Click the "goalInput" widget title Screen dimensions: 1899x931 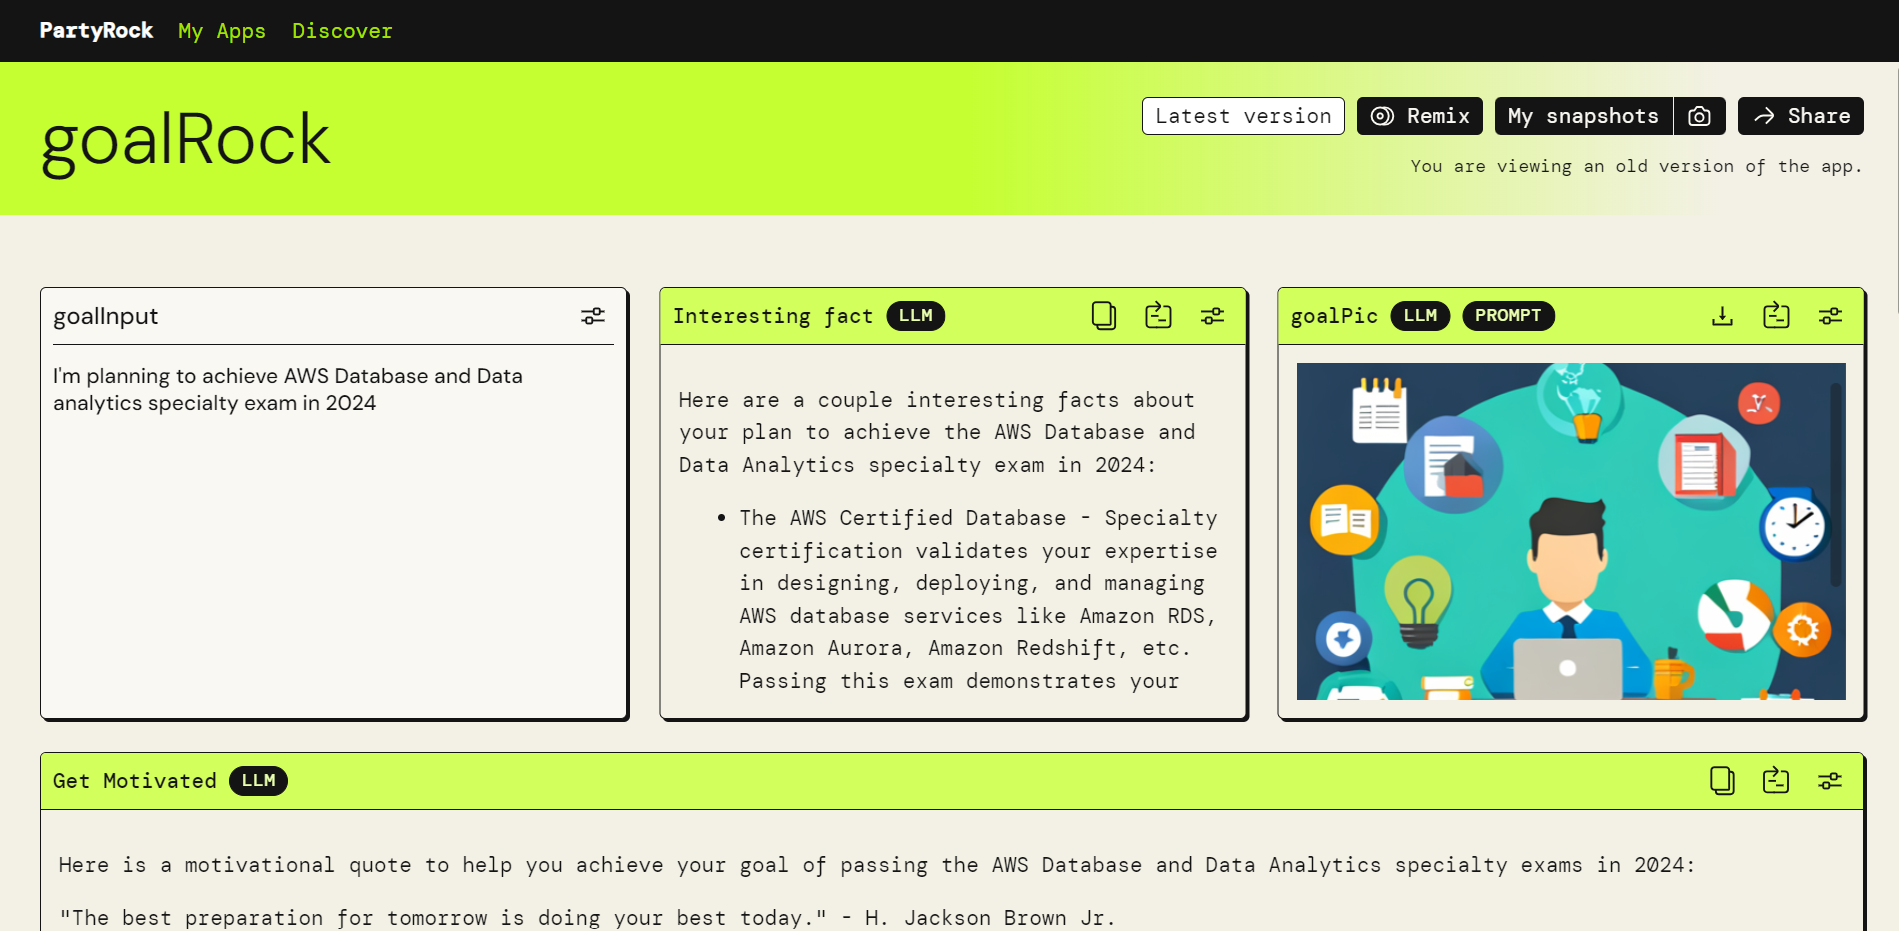coord(106,316)
